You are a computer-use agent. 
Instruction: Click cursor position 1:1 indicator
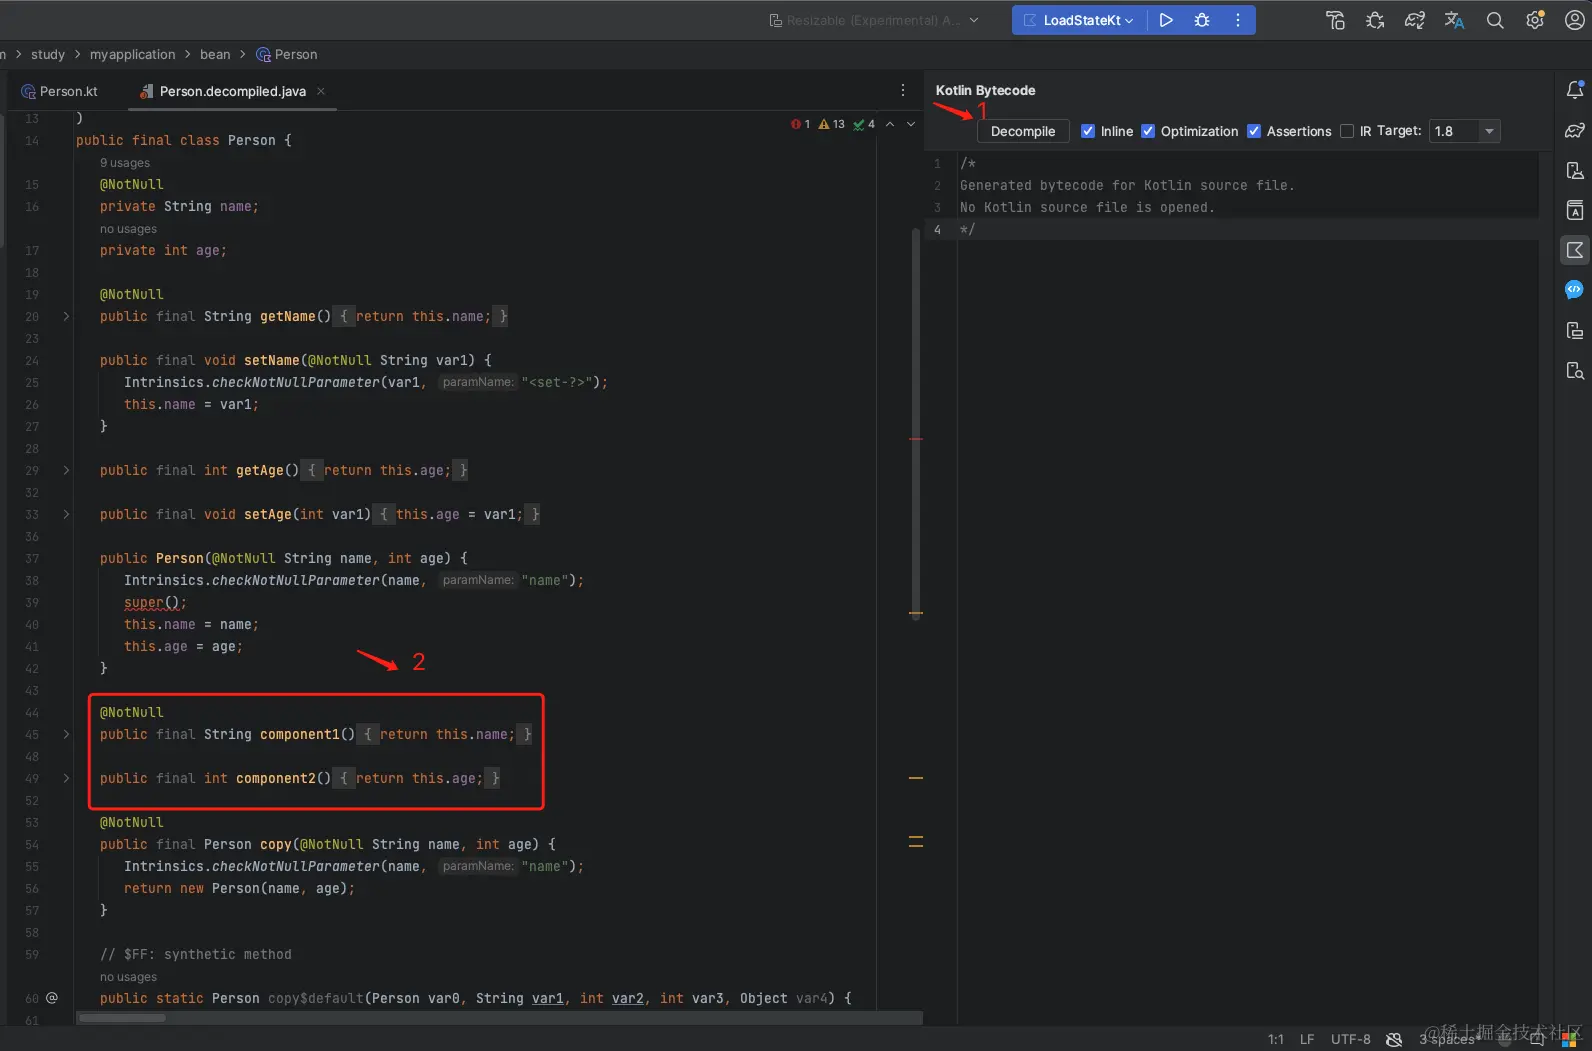pos(1276,1040)
